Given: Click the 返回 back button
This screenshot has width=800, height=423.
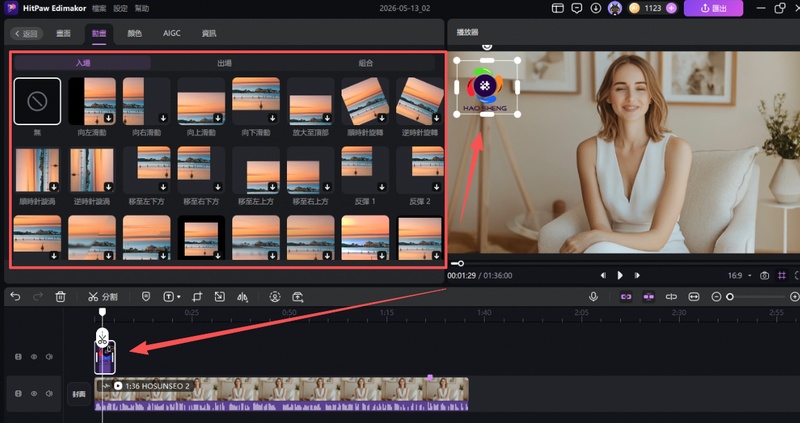Looking at the screenshot, I should 27,34.
